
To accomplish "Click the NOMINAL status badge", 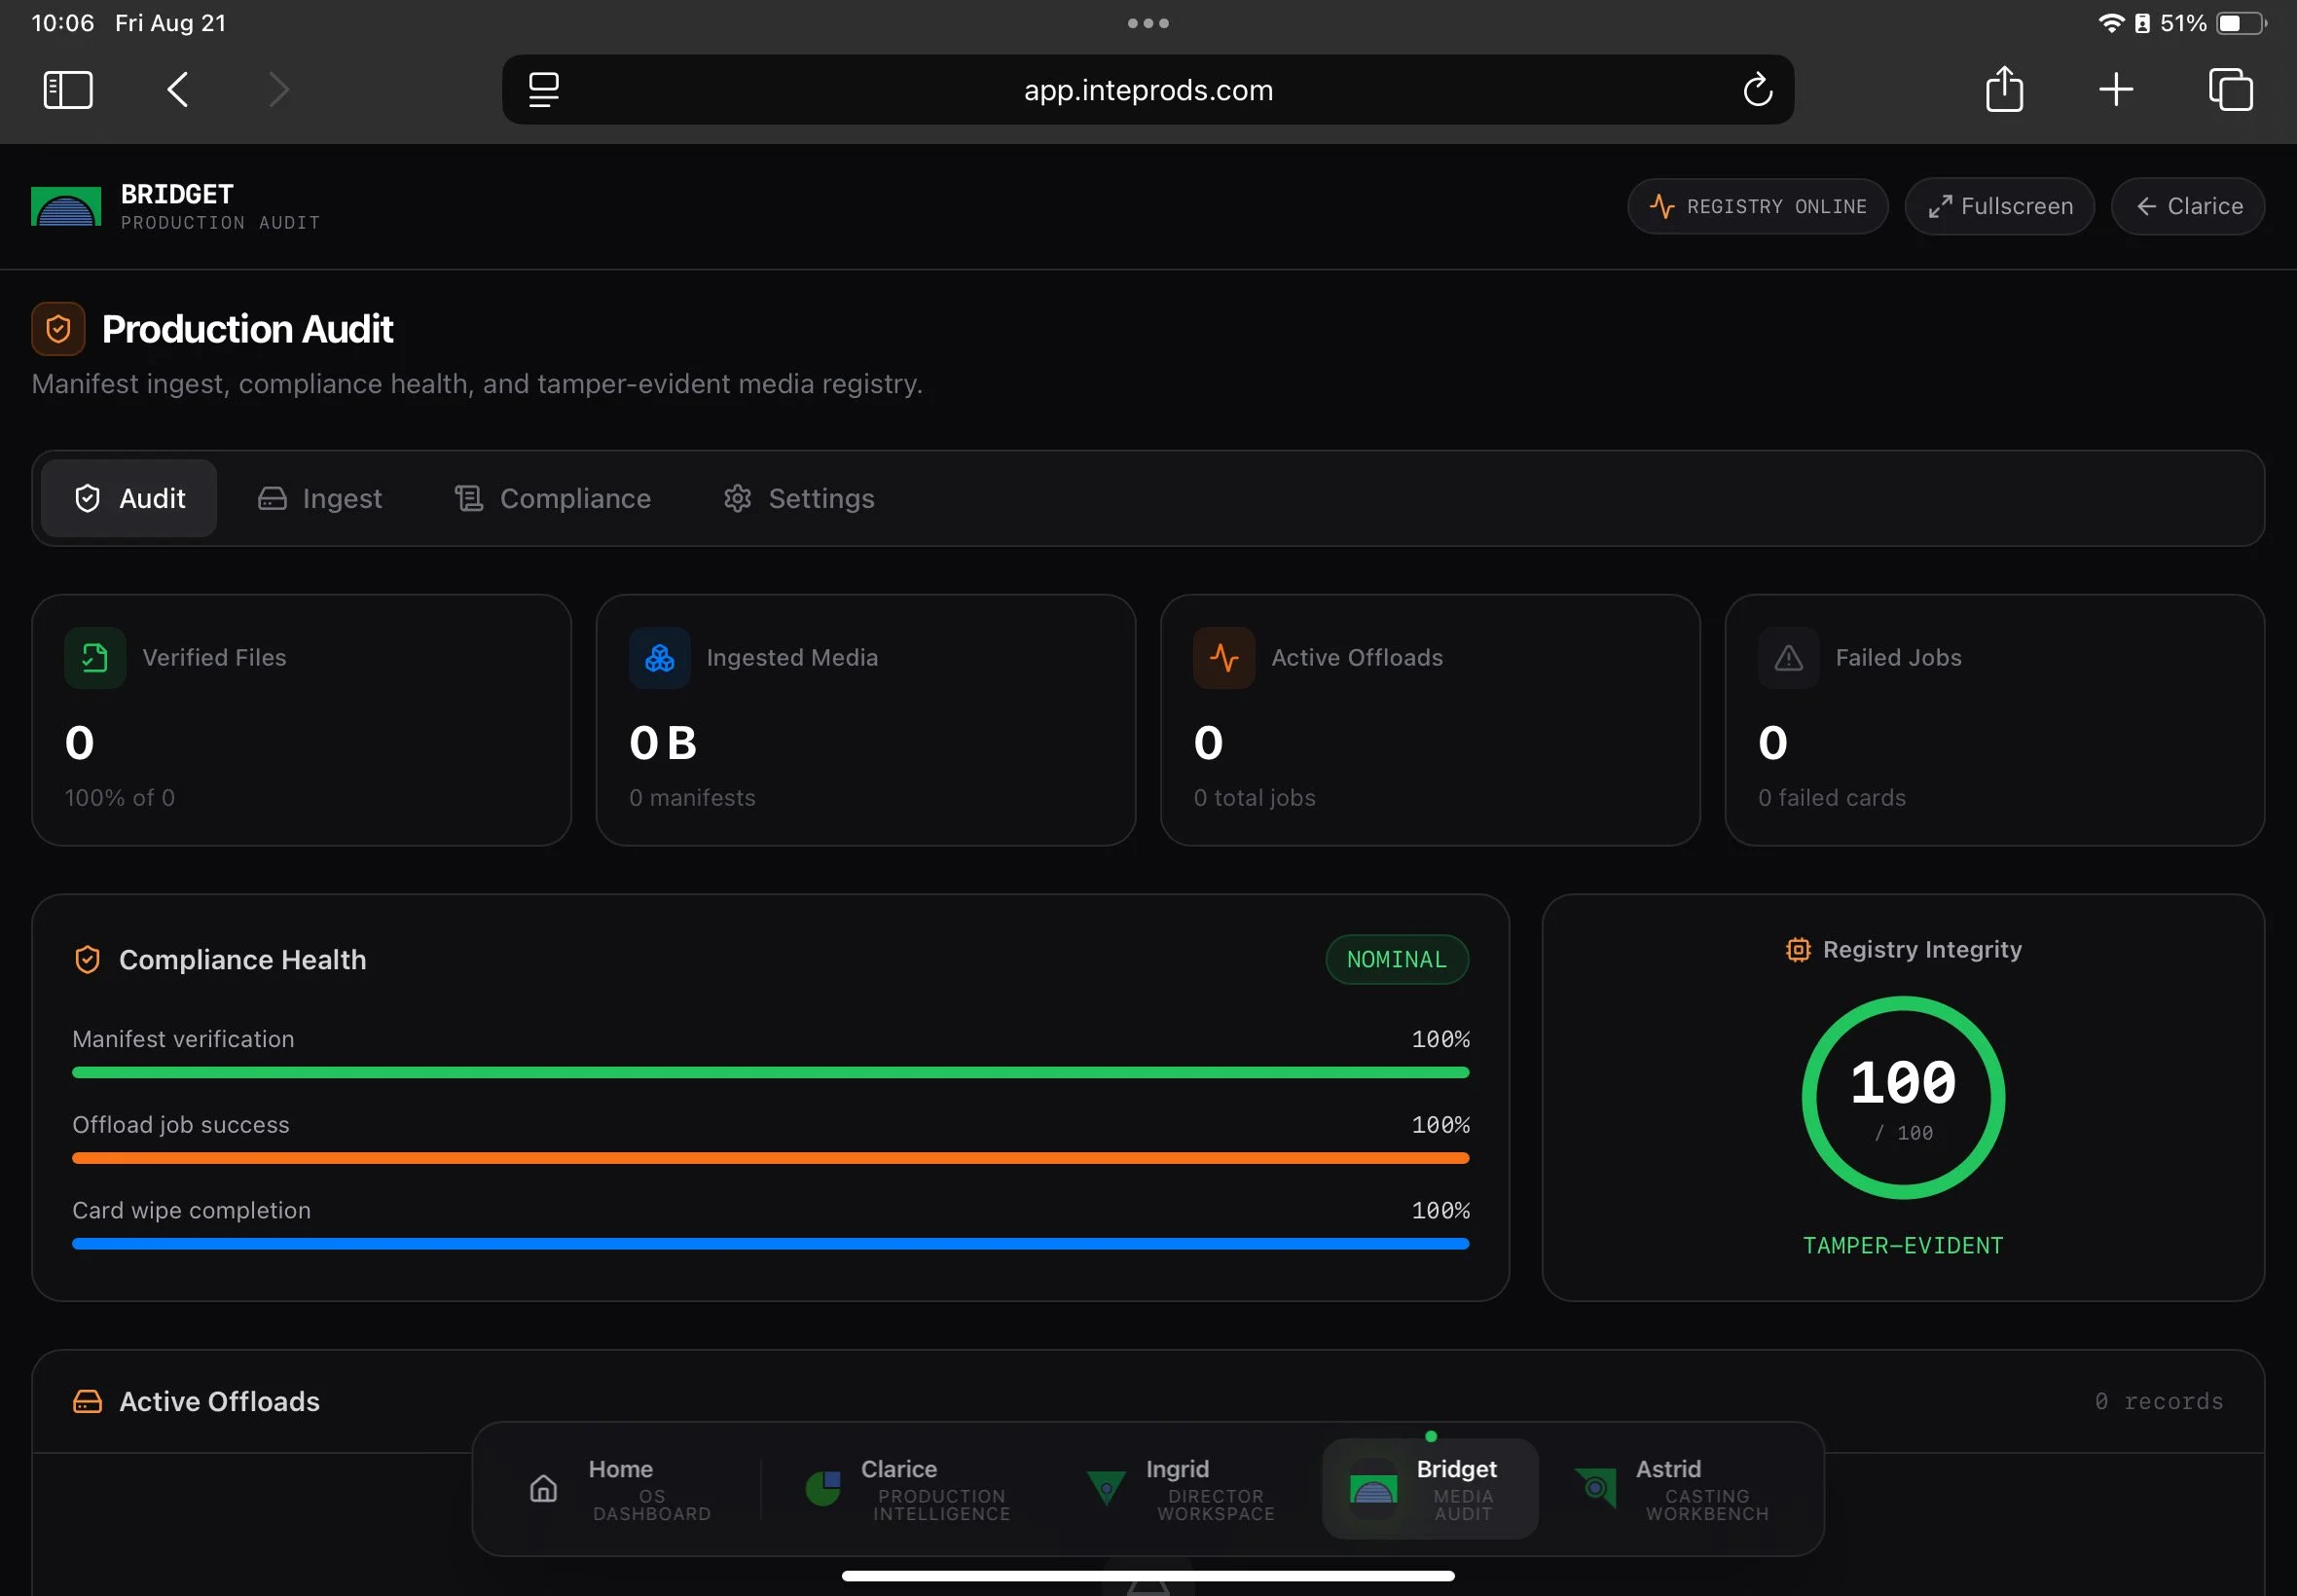I will click(1396, 960).
